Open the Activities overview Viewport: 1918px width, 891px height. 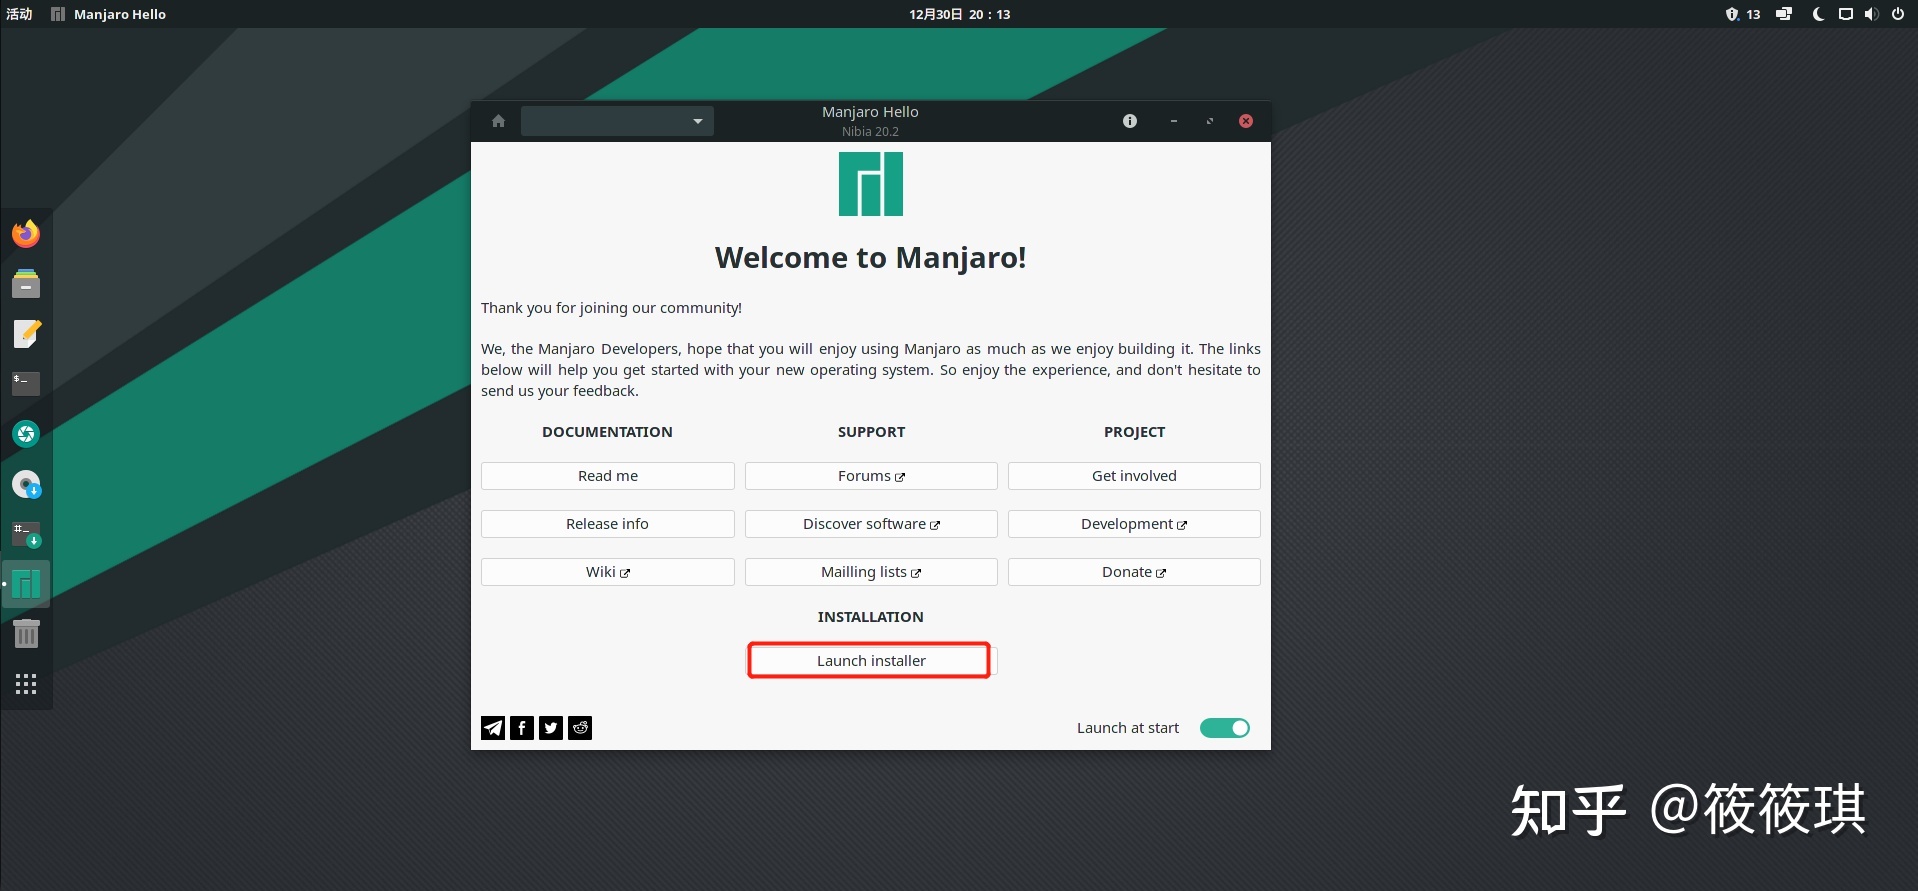(19, 14)
